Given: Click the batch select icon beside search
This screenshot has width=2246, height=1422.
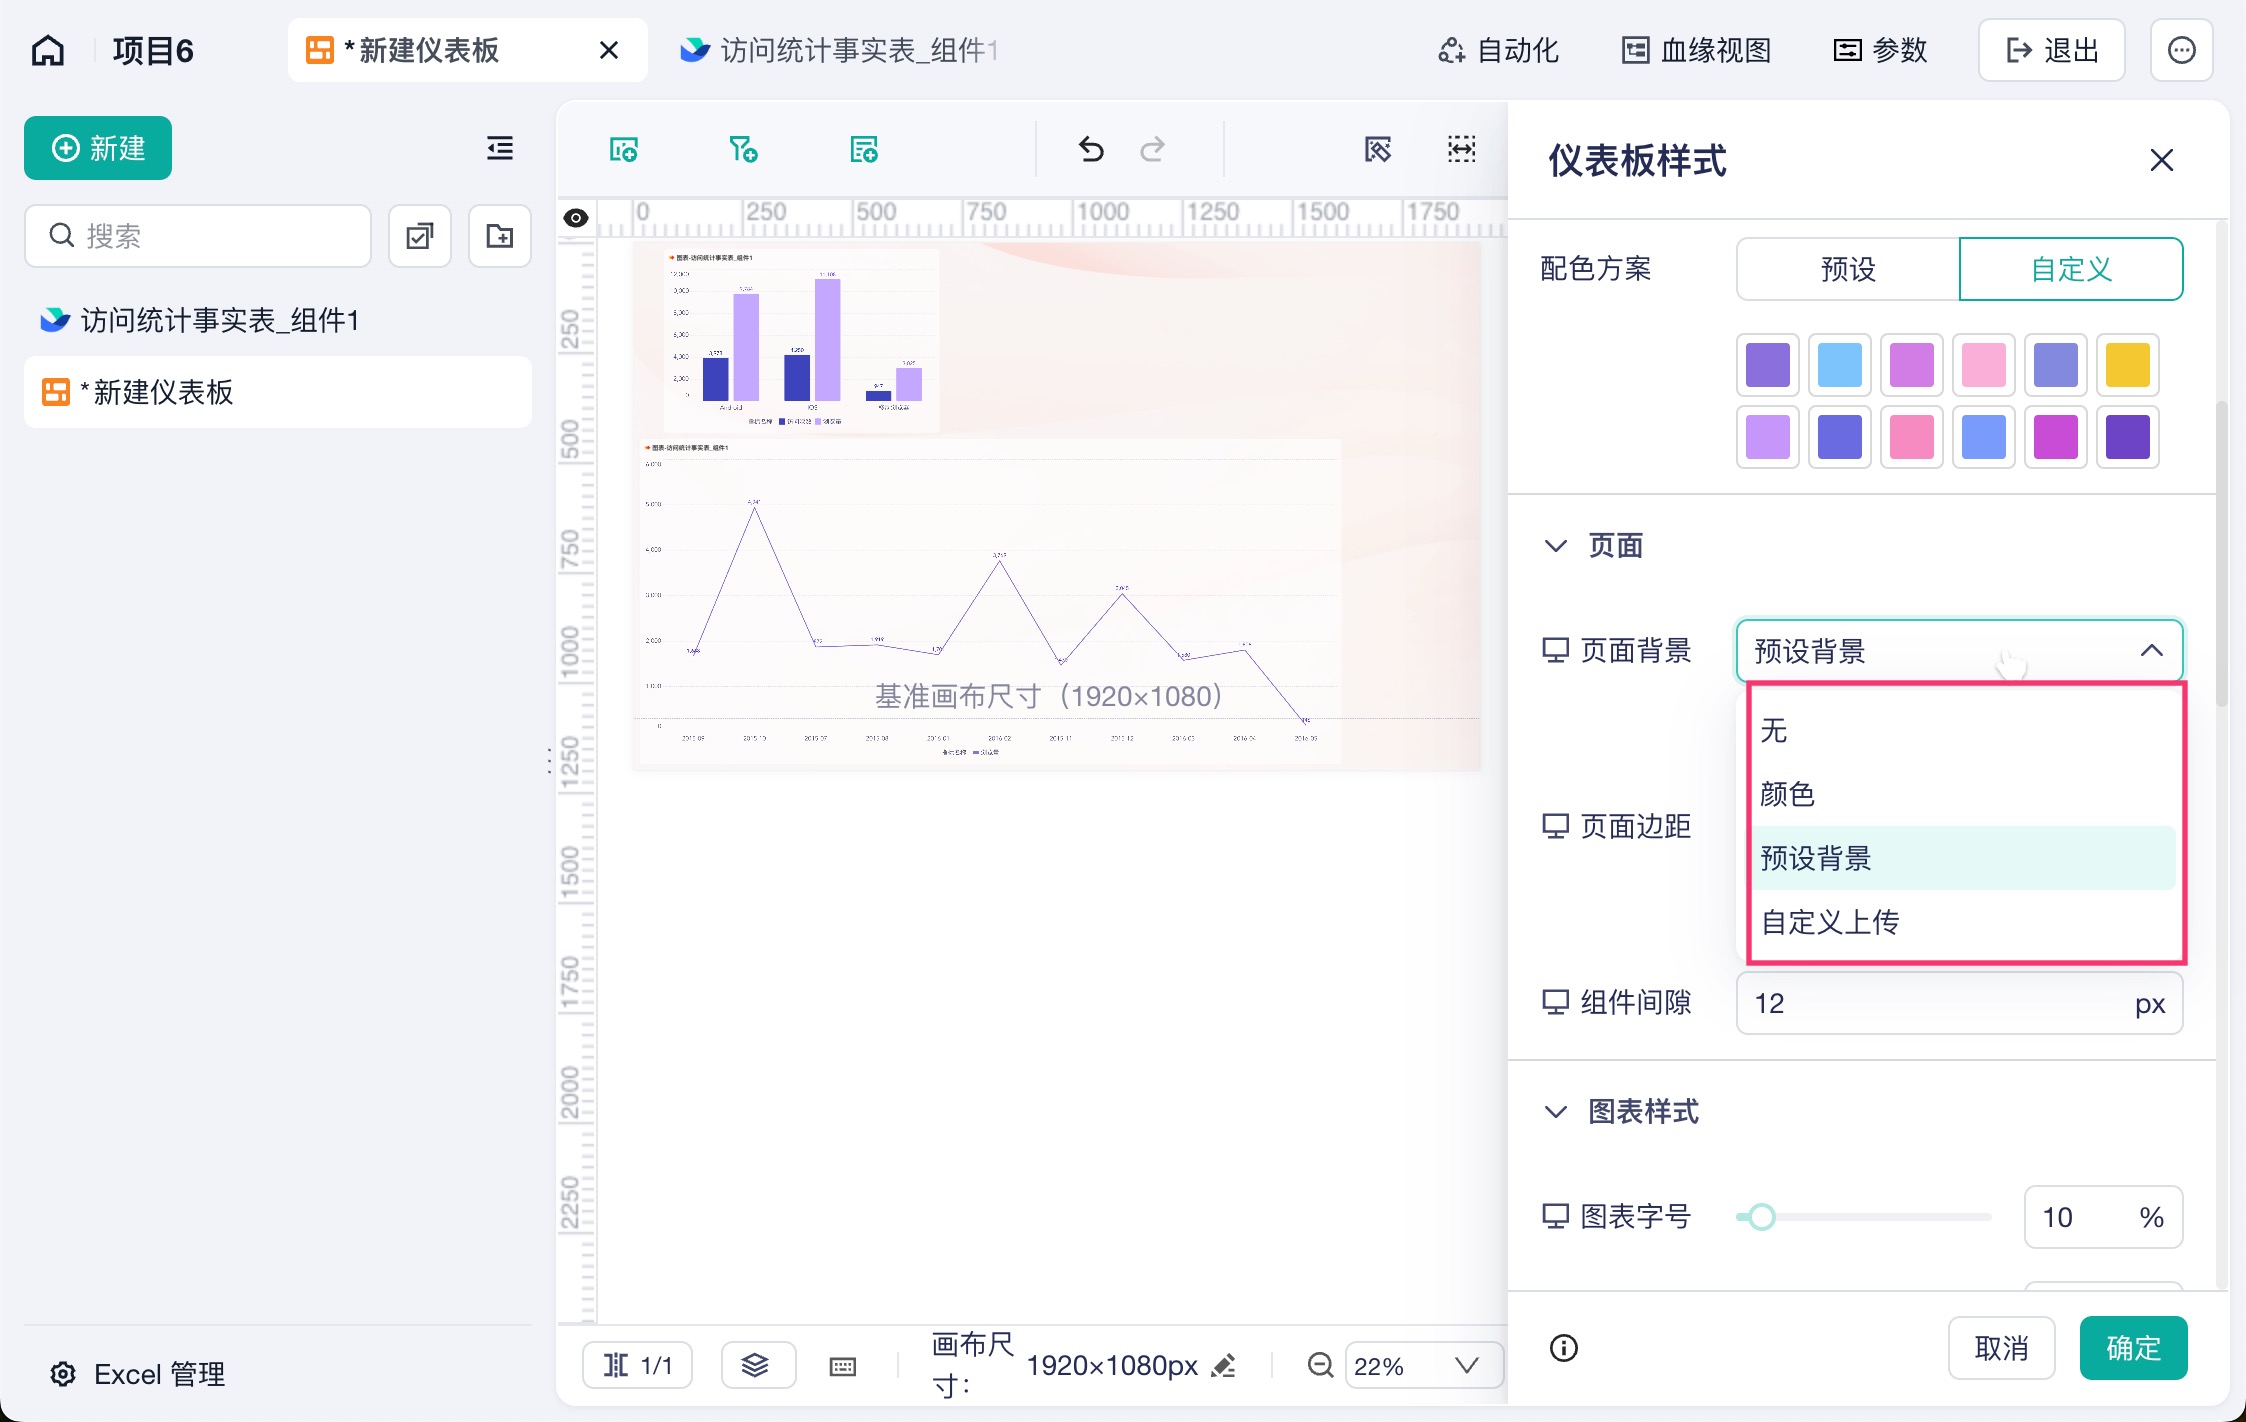Looking at the screenshot, I should pos(420,236).
